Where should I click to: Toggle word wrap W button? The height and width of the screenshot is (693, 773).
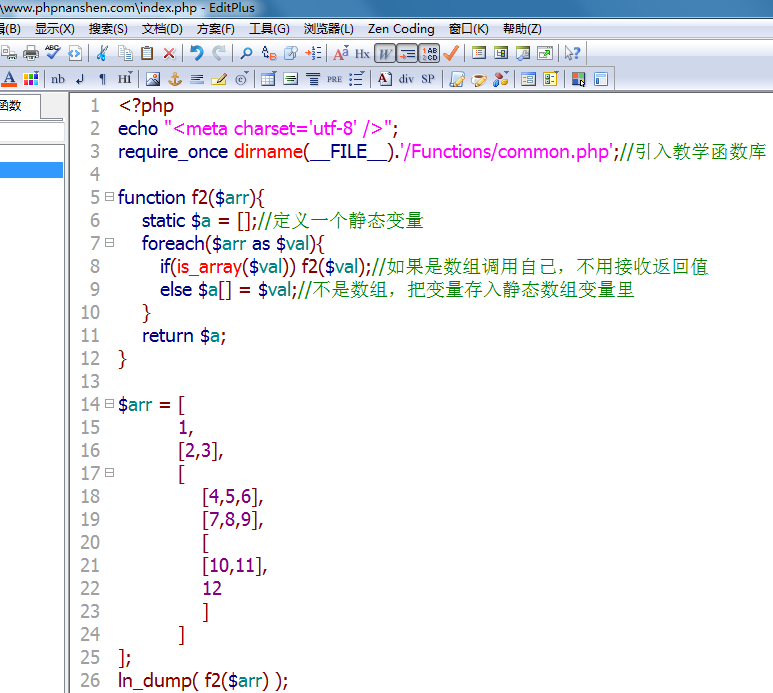pyautogui.click(x=385, y=53)
